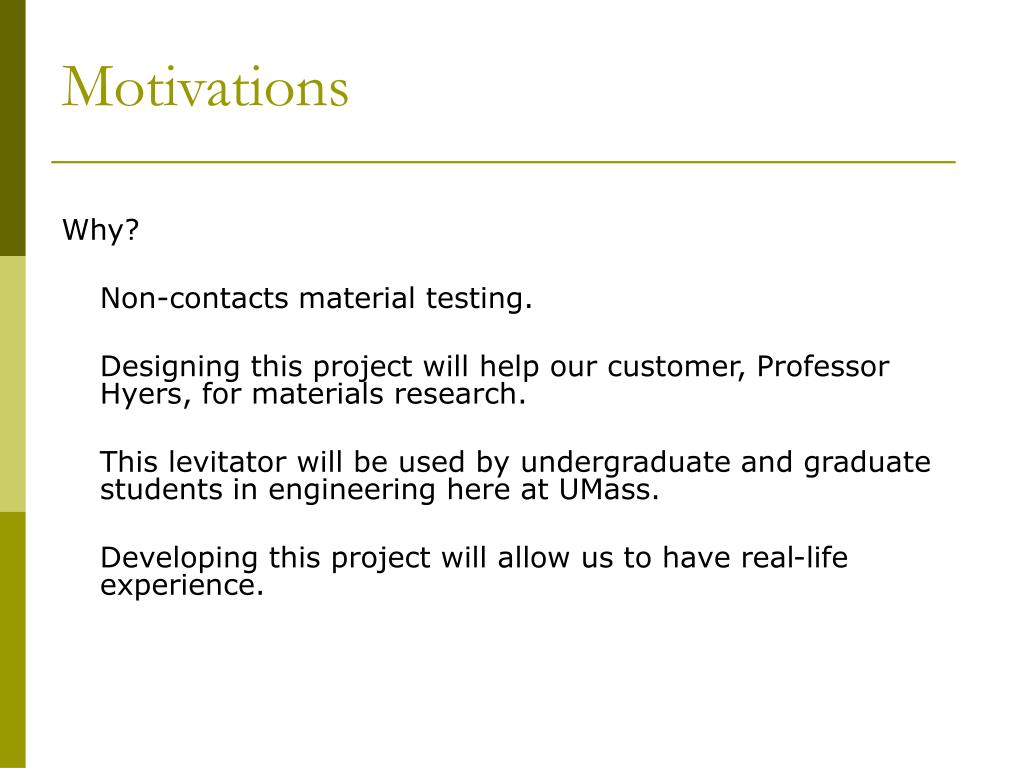Click the dark olive sidebar block

(x=12, y=128)
